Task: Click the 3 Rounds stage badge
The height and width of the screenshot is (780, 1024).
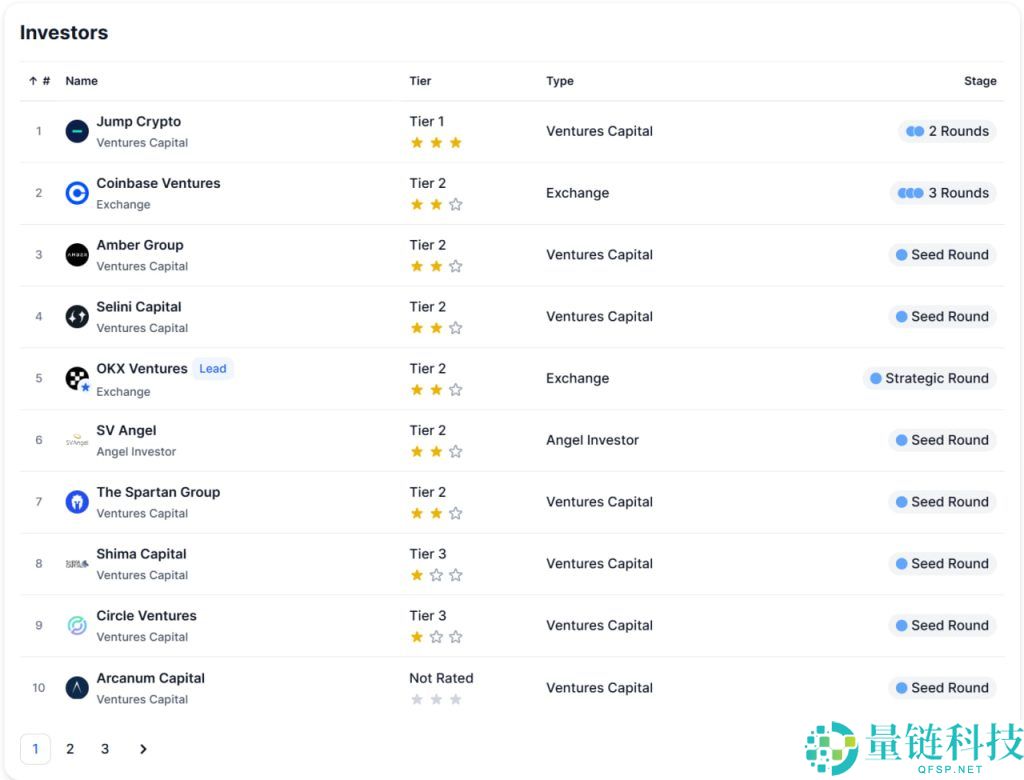Action: coord(943,193)
